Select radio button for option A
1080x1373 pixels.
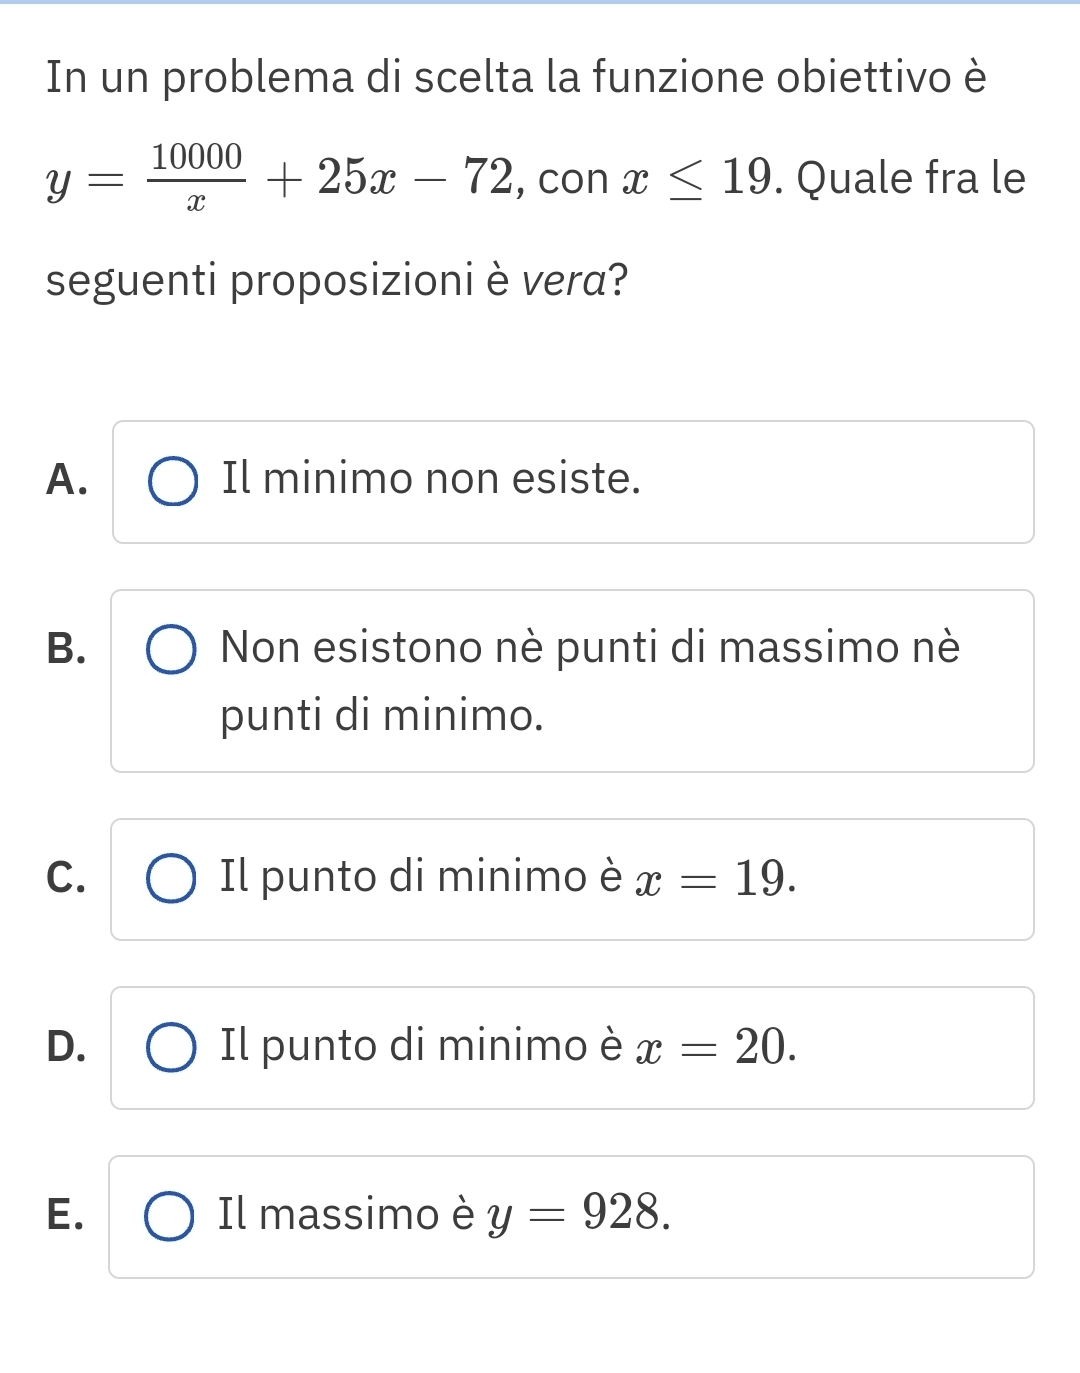click(x=173, y=482)
